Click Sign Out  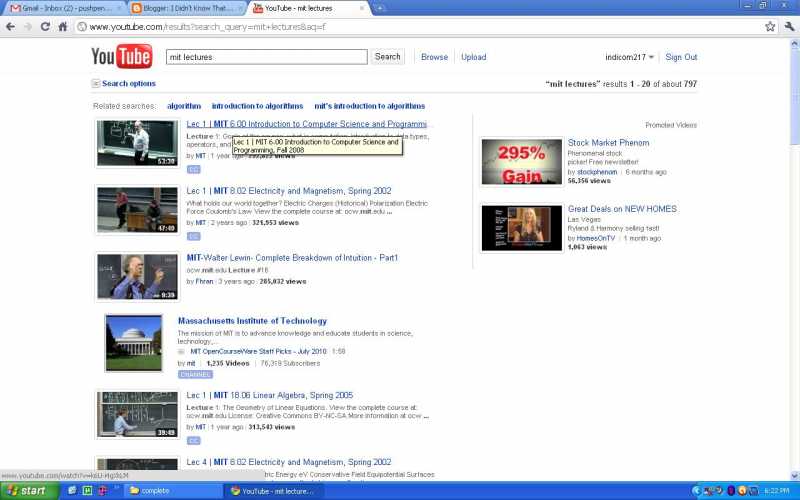click(x=681, y=57)
